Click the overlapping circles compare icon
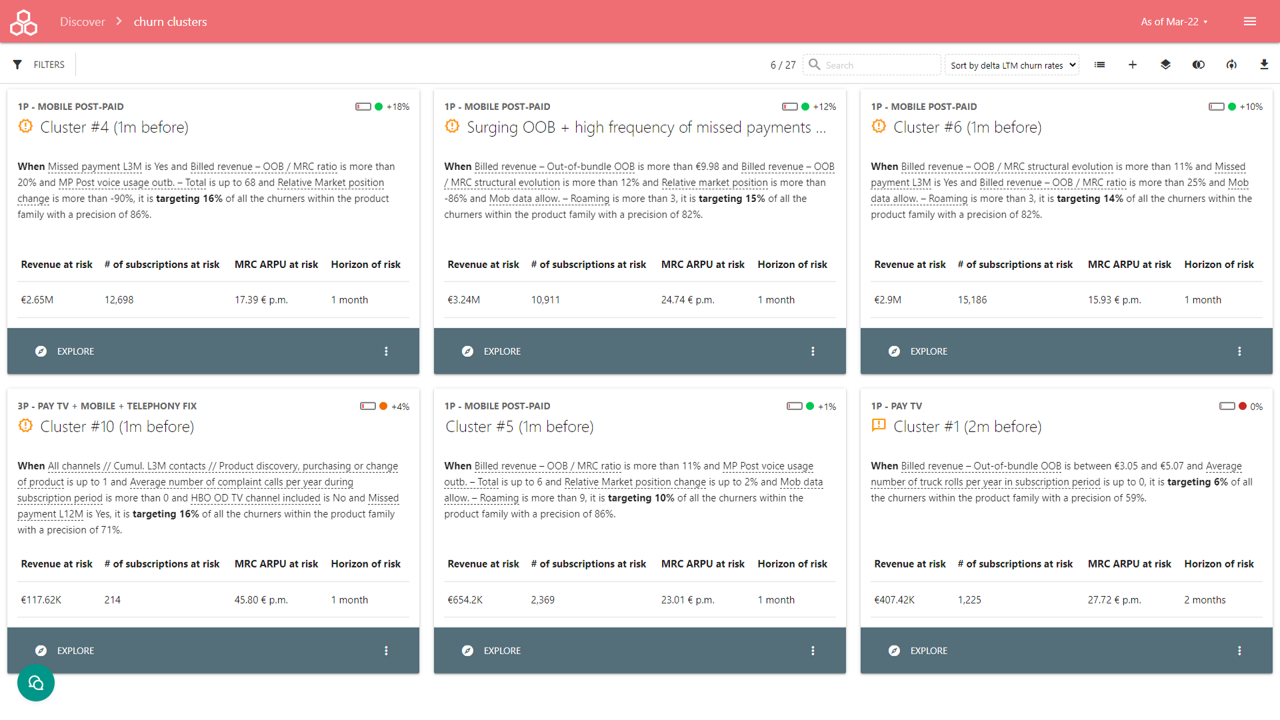 (x=1199, y=65)
